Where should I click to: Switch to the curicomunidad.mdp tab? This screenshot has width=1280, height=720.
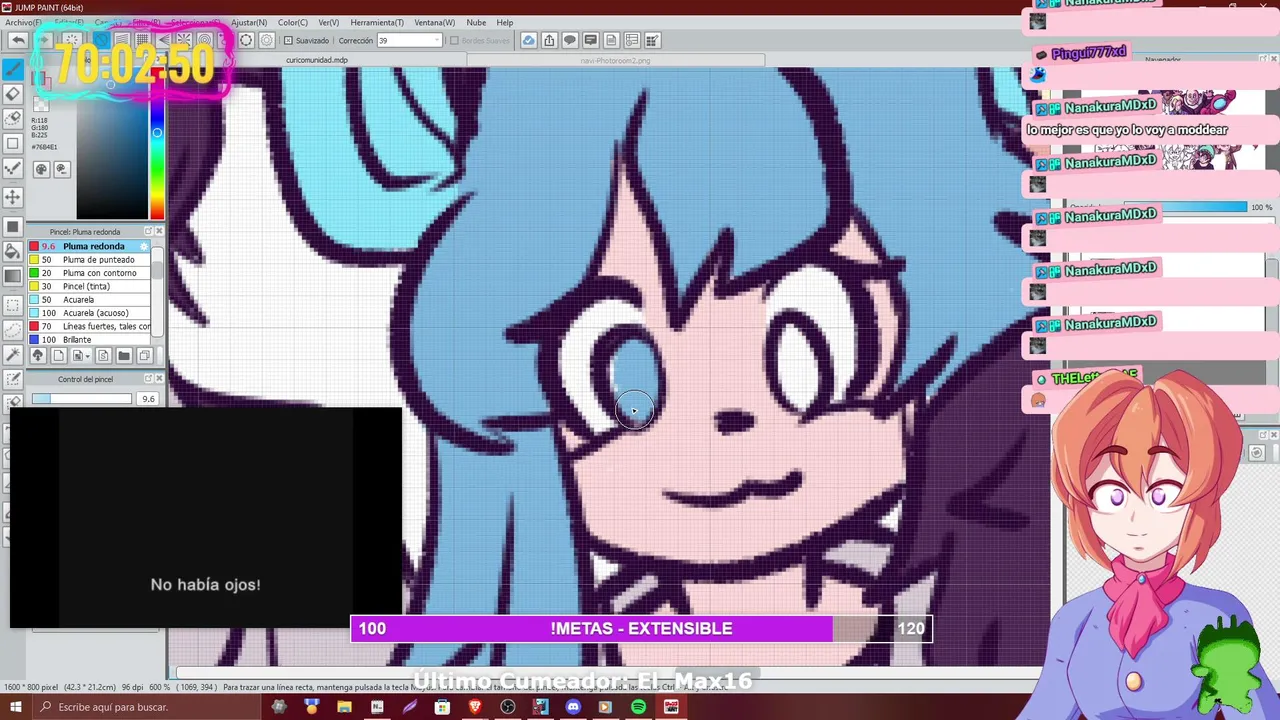[317, 60]
